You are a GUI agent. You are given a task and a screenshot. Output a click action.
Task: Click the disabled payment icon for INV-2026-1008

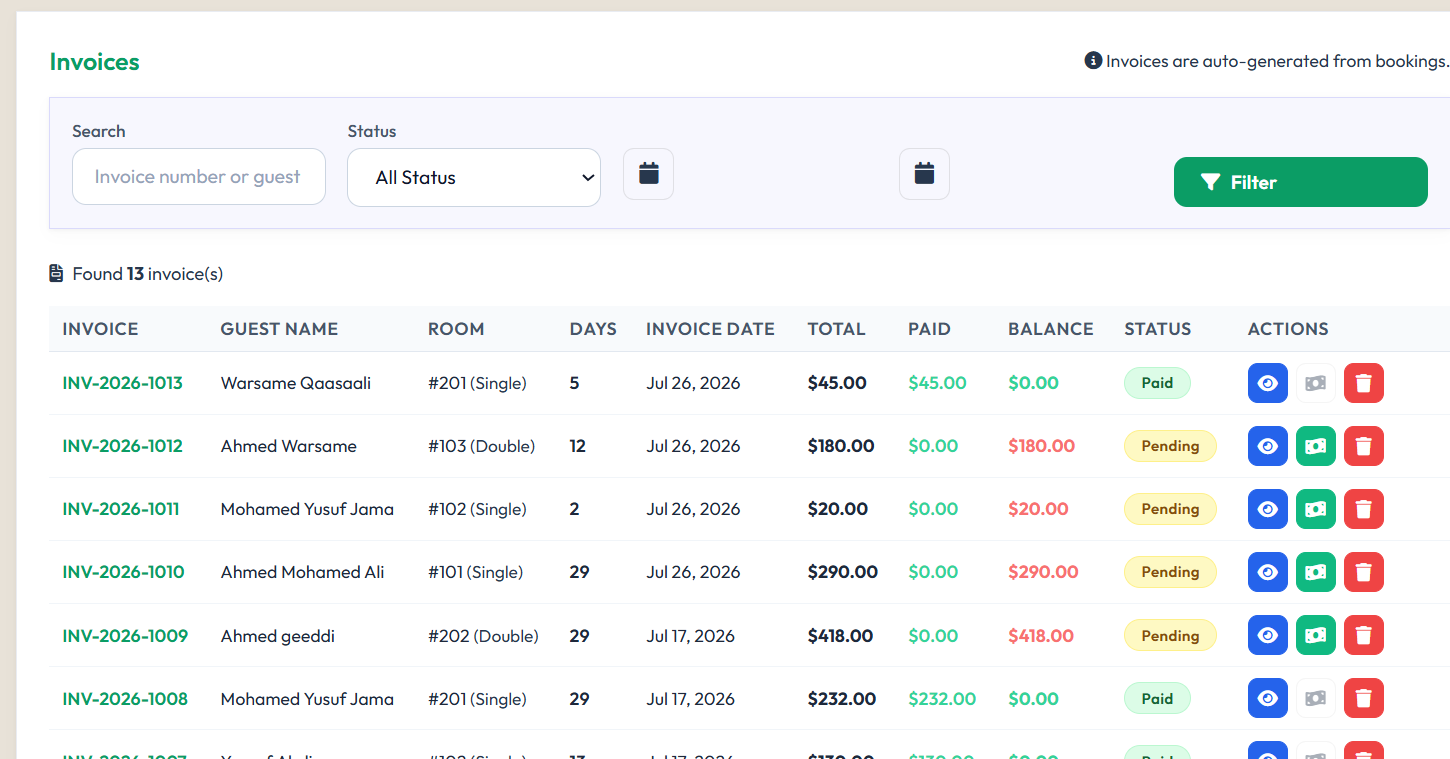click(1316, 698)
